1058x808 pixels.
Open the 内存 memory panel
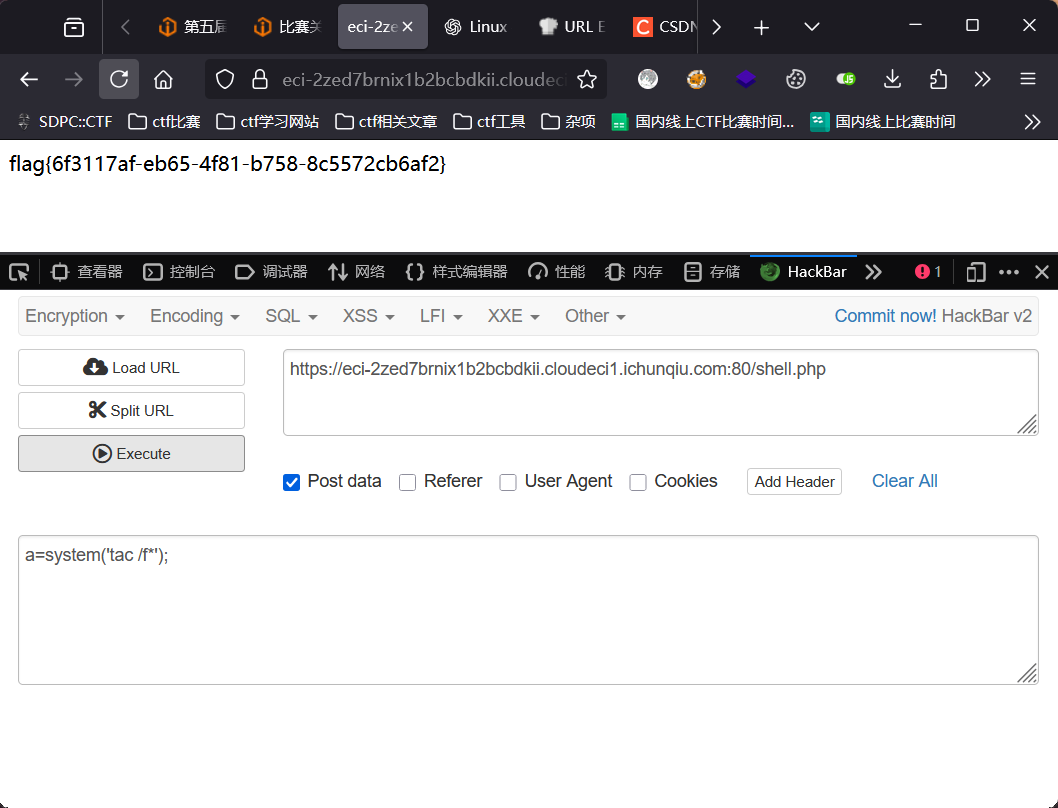pyautogui.click(x=634, y=272)
